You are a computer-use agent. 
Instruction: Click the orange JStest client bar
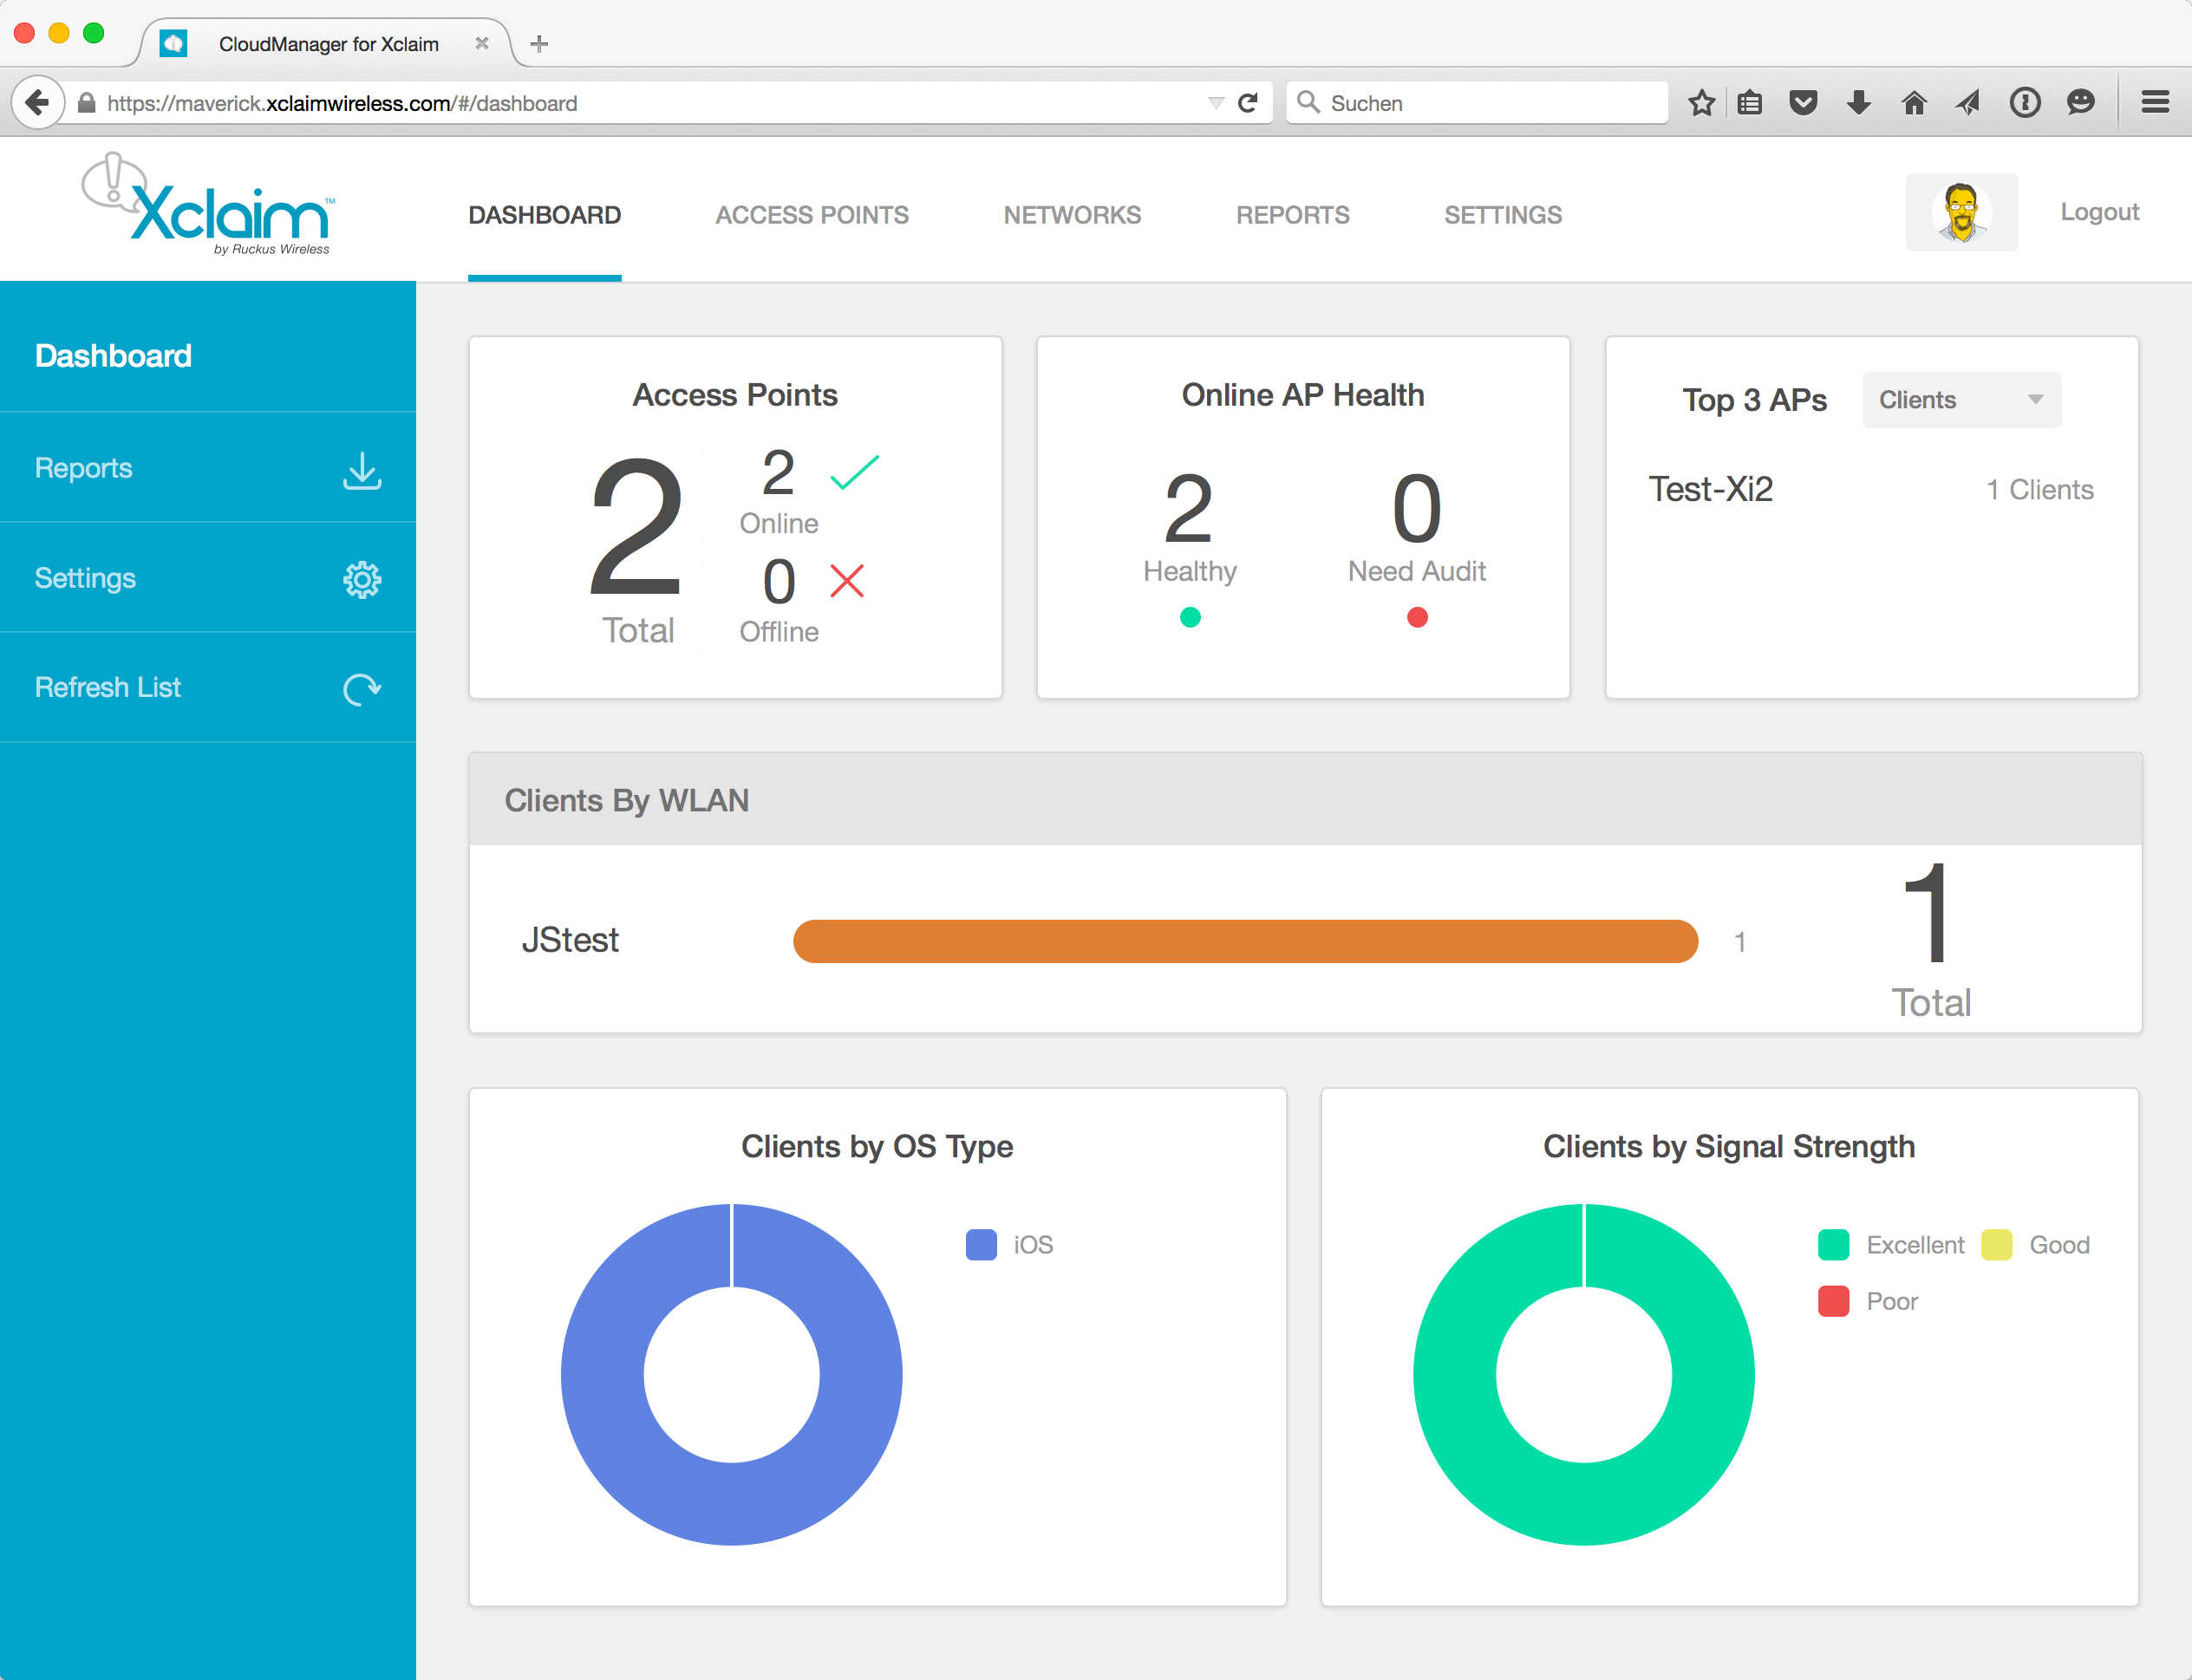[x=1245, y=940]
